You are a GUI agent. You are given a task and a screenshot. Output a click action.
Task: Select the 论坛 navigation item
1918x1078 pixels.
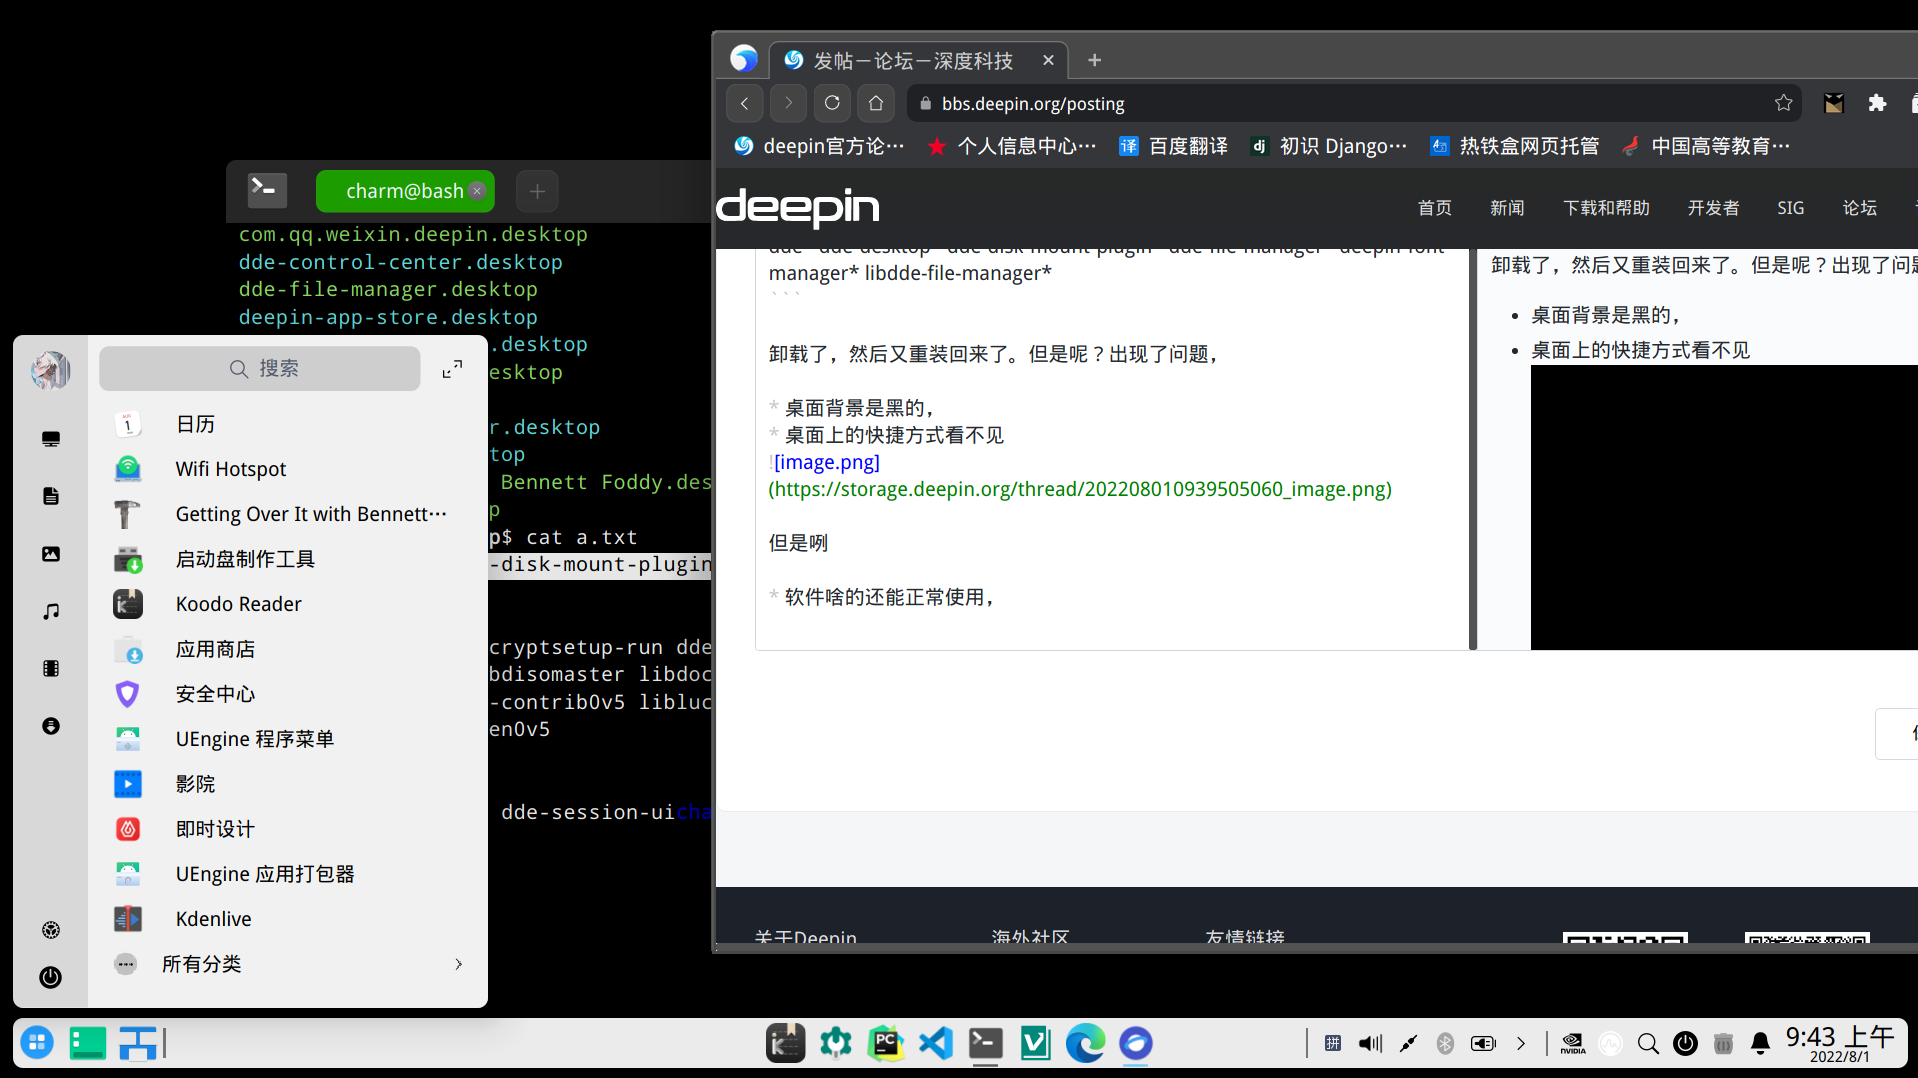pyautogui.click(x=1859, y=208)
